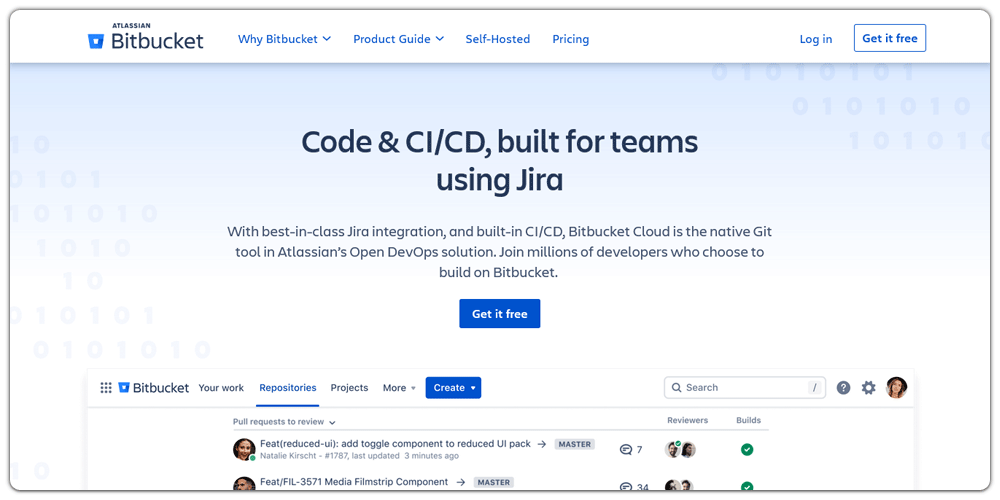Click the Reviewers column header
Screen dimensions: 1000x500
688,420
